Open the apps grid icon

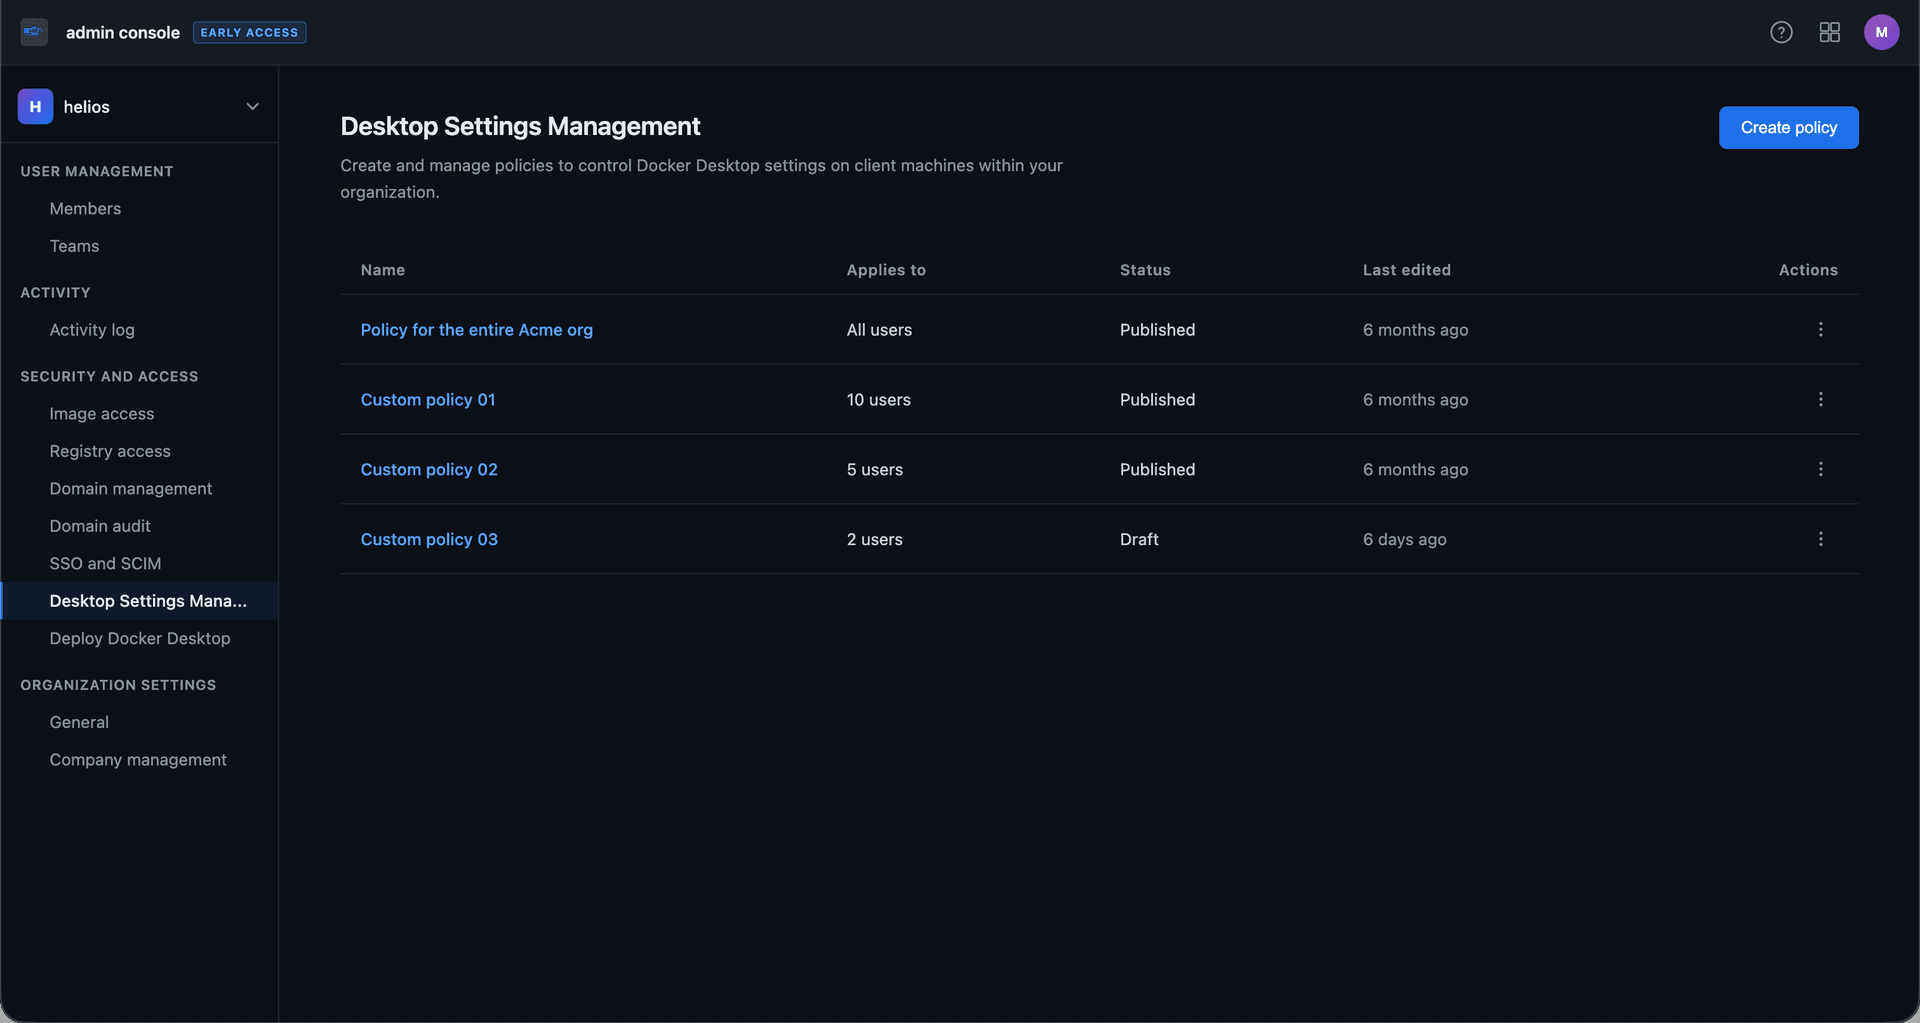click(x=1829, y=32)
